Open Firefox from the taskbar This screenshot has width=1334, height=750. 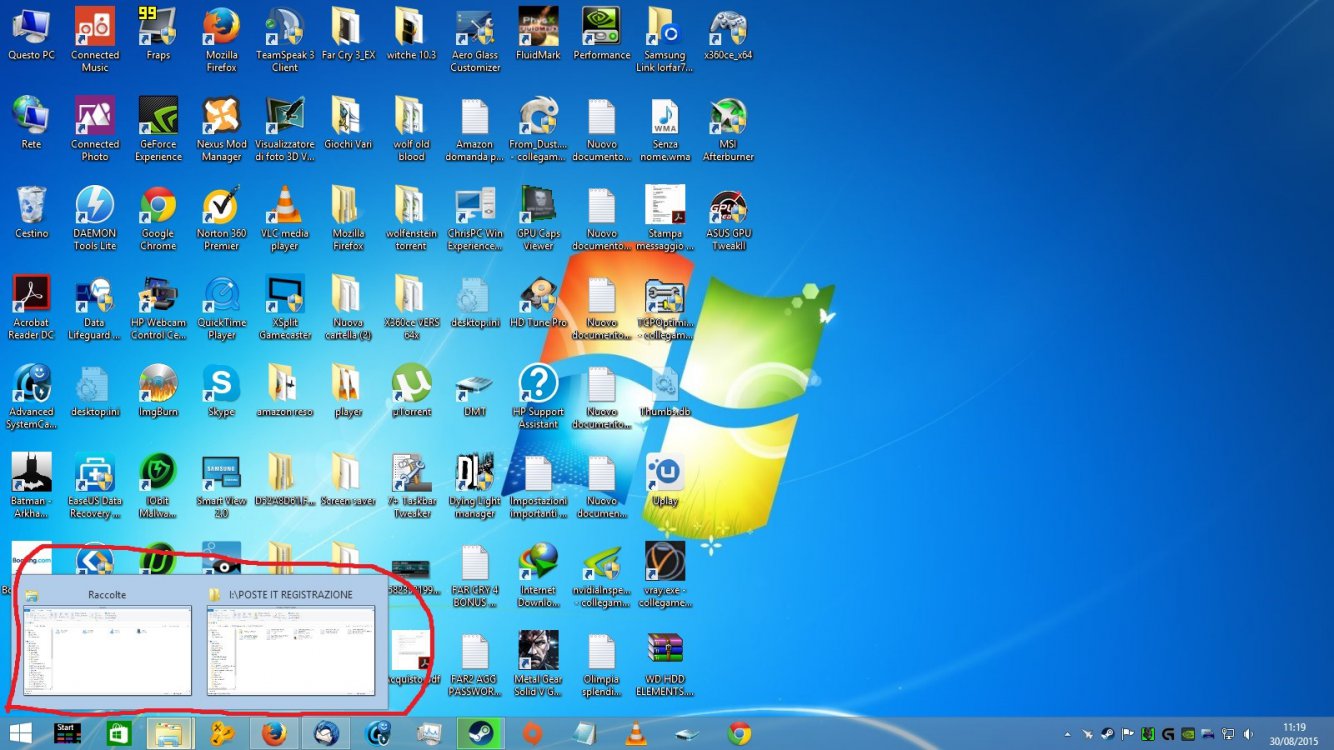click(273, 733)
